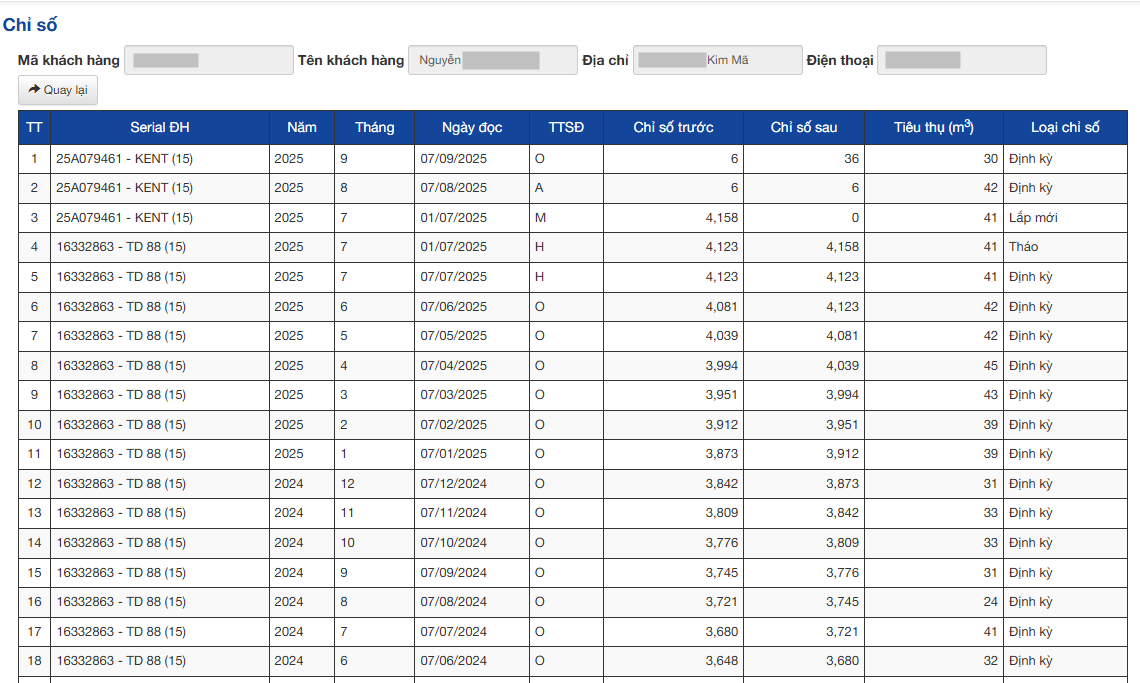Click the TTSĐ column header
Viewport: 1140px width, 683px height.
(x=566, y=127)
